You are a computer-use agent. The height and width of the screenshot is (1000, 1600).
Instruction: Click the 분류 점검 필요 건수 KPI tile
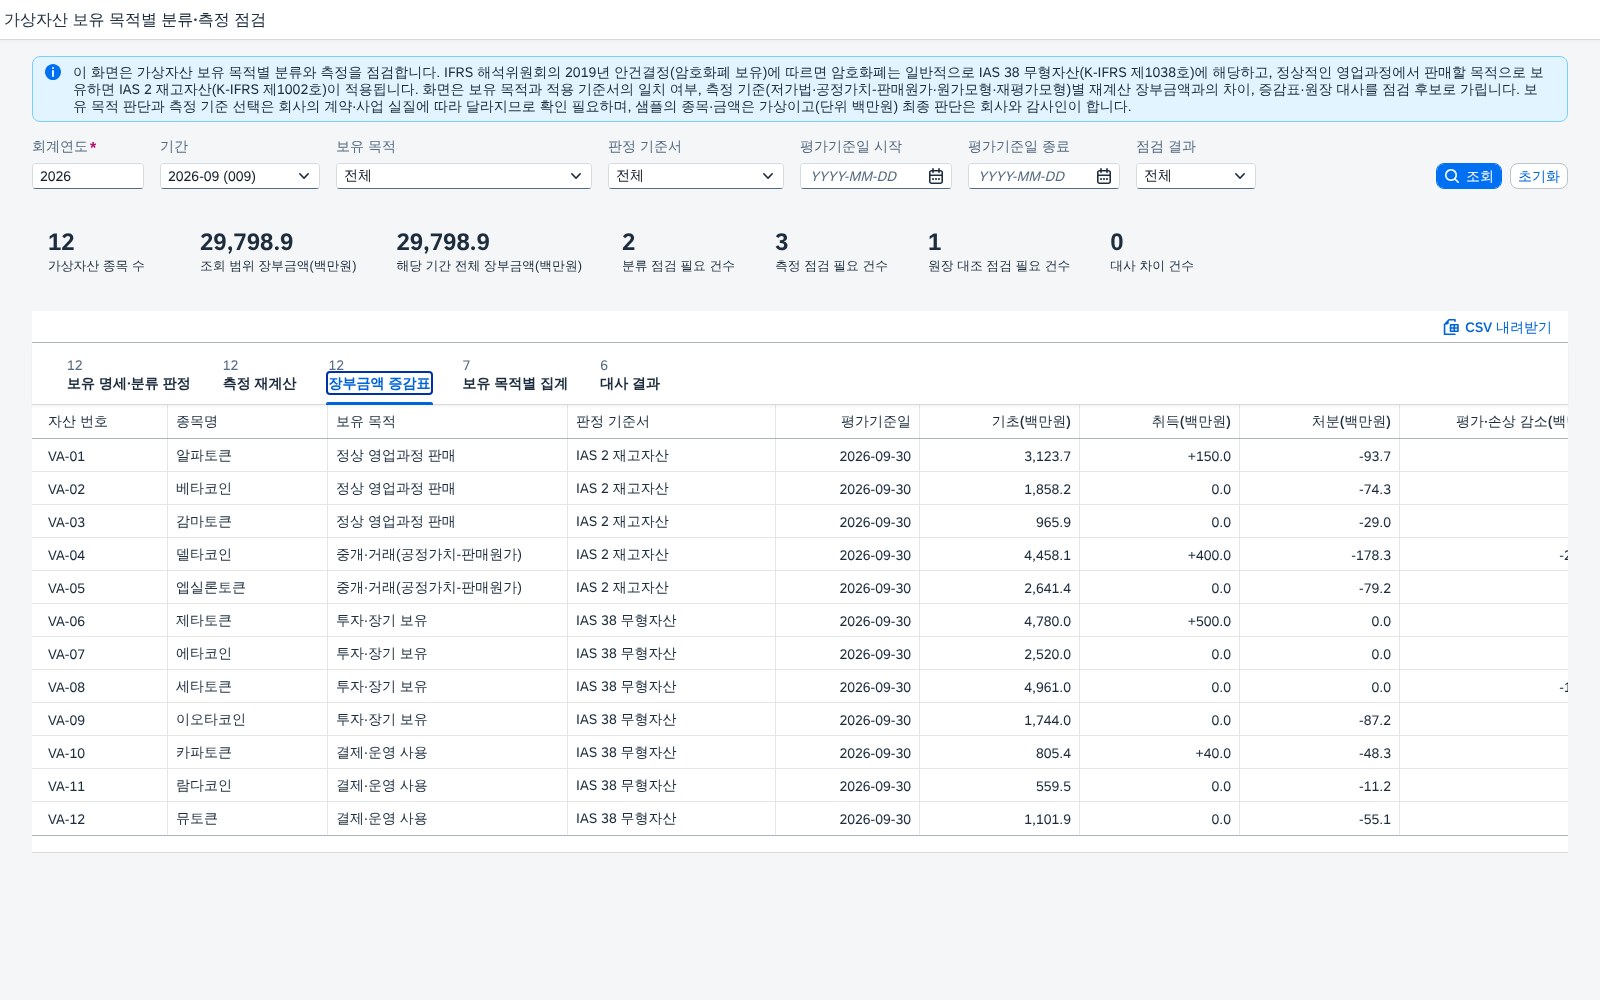click(x=678, y=252)
